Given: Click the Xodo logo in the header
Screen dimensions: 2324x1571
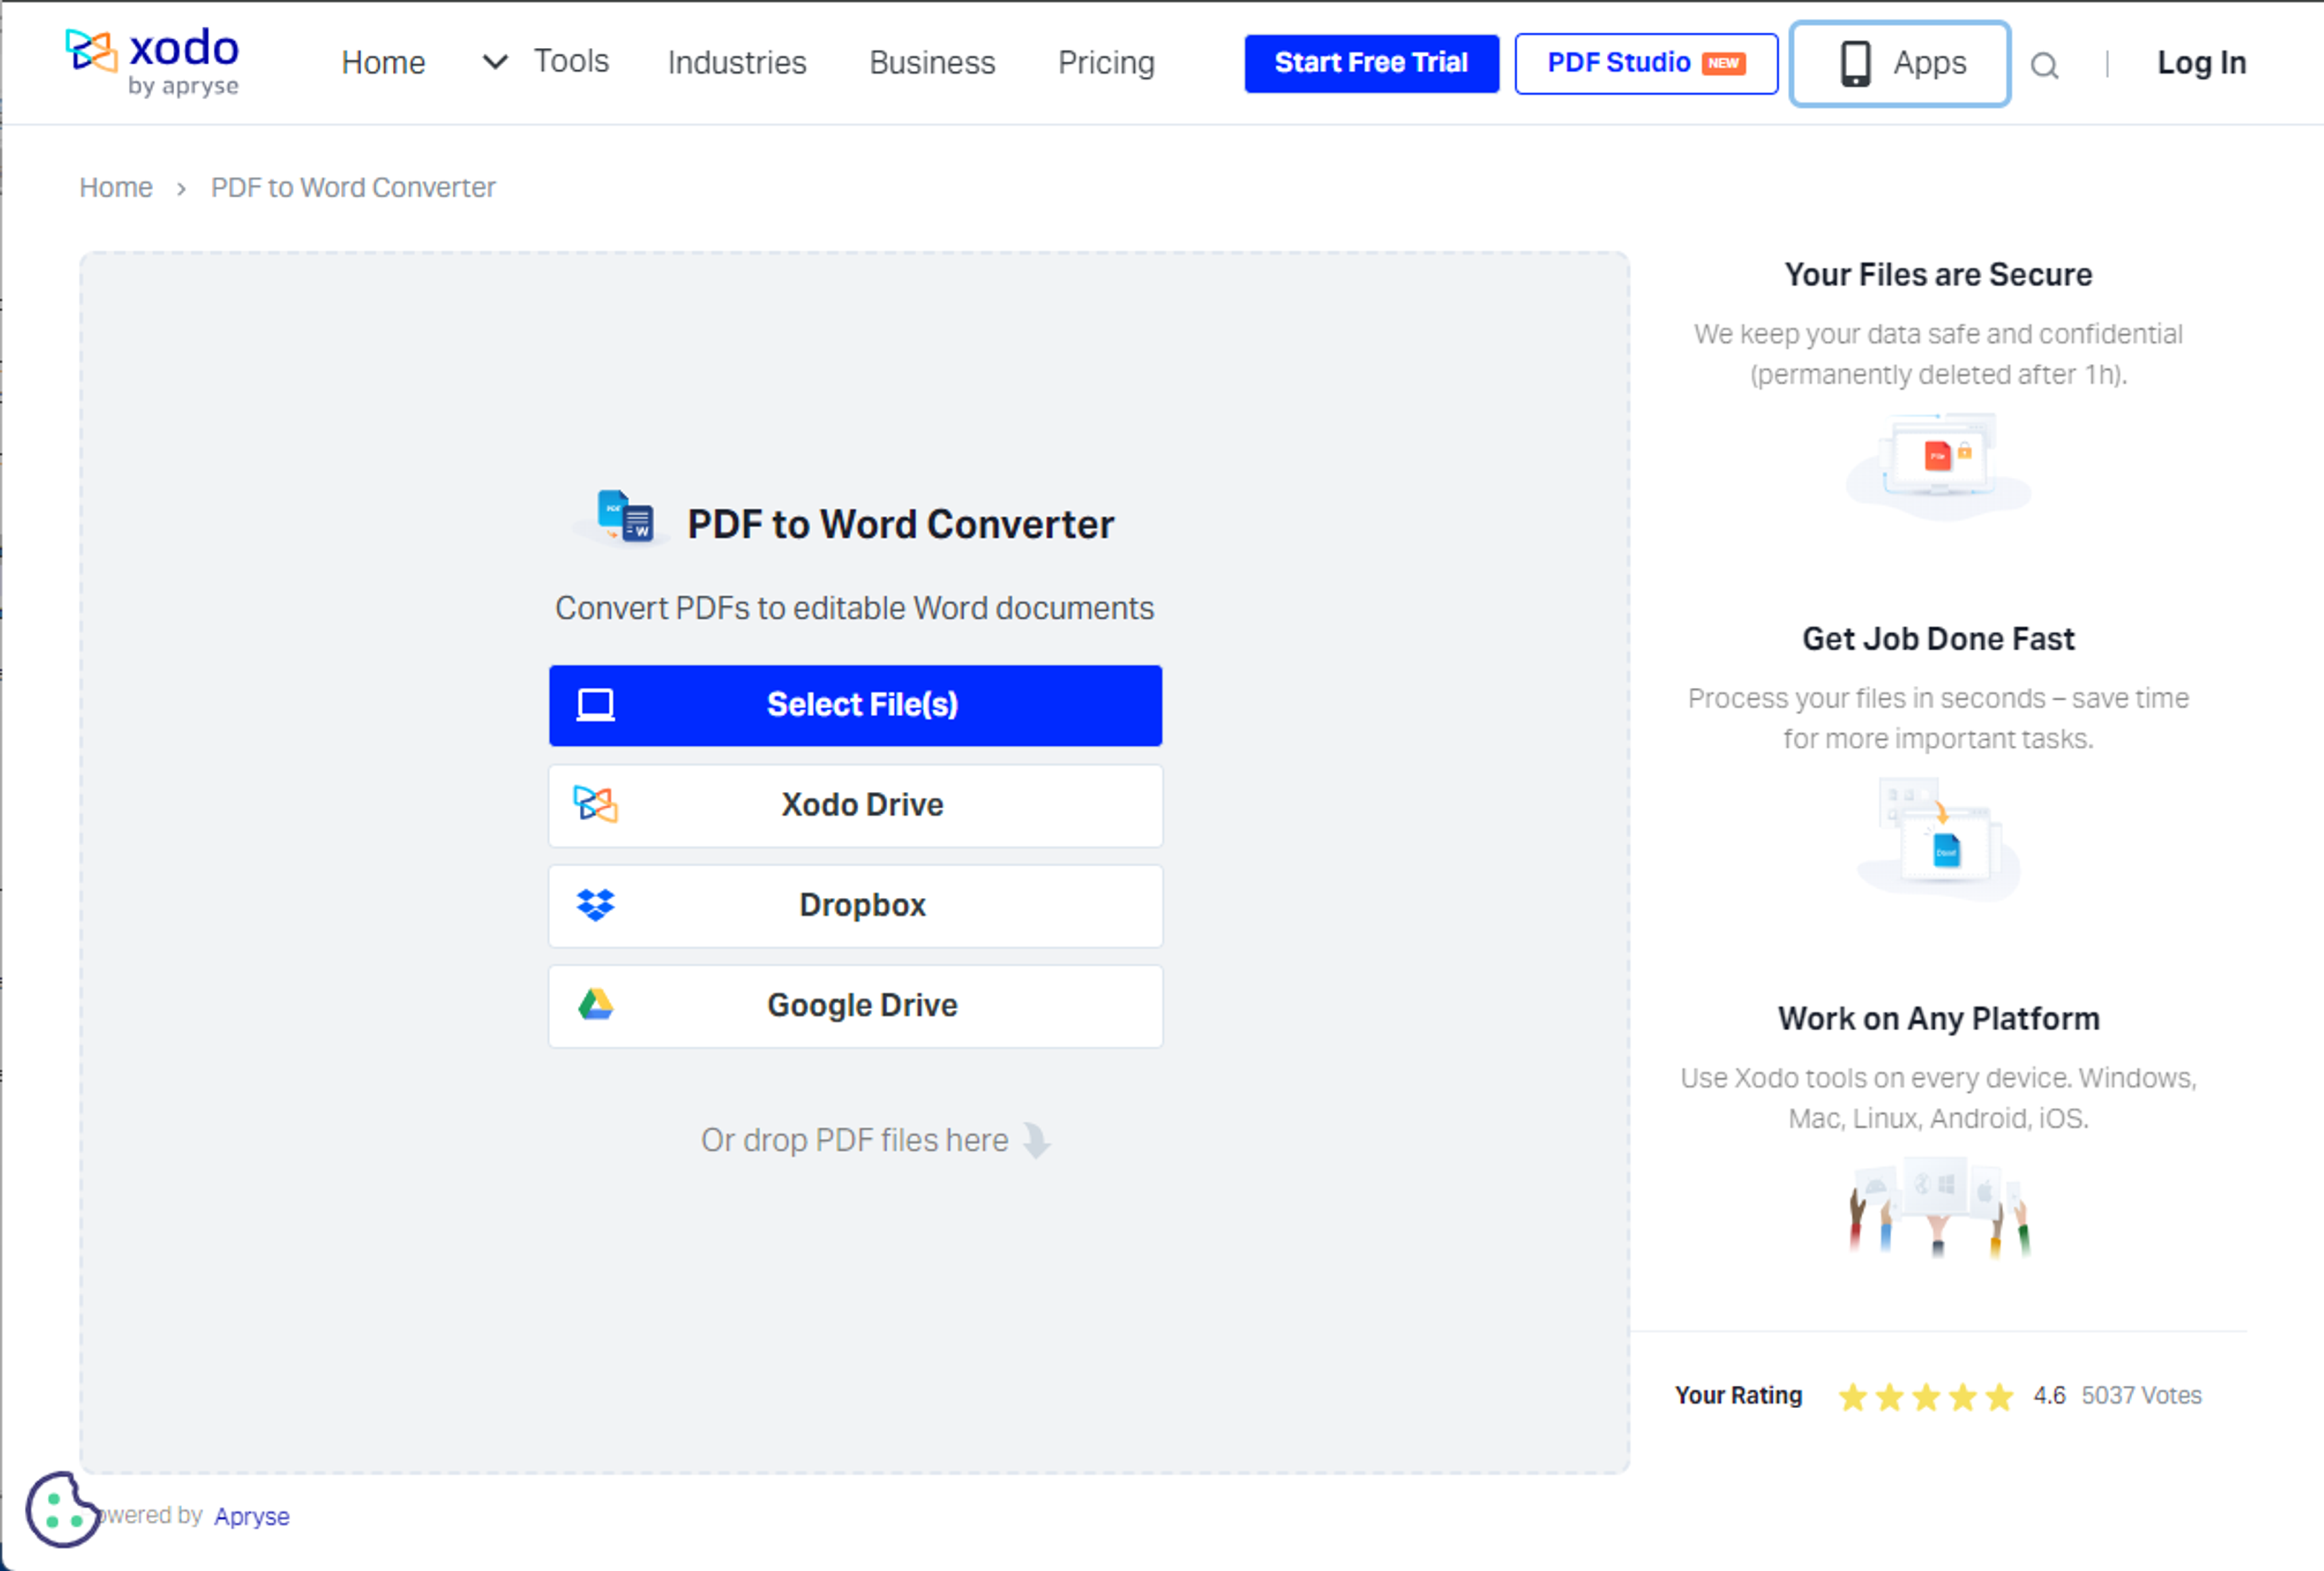Looking at the screenshot, I should 152,62.
